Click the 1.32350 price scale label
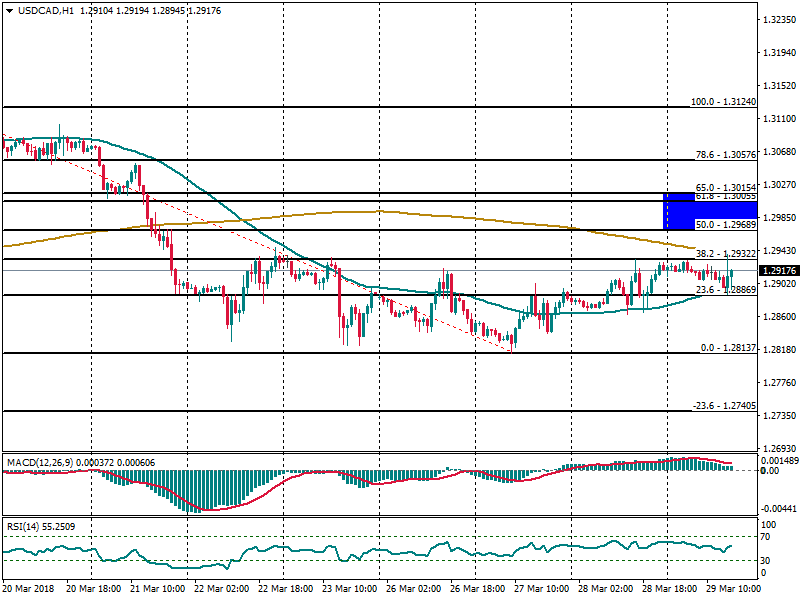This screenshot has width=800, height=600. (777, 20)
